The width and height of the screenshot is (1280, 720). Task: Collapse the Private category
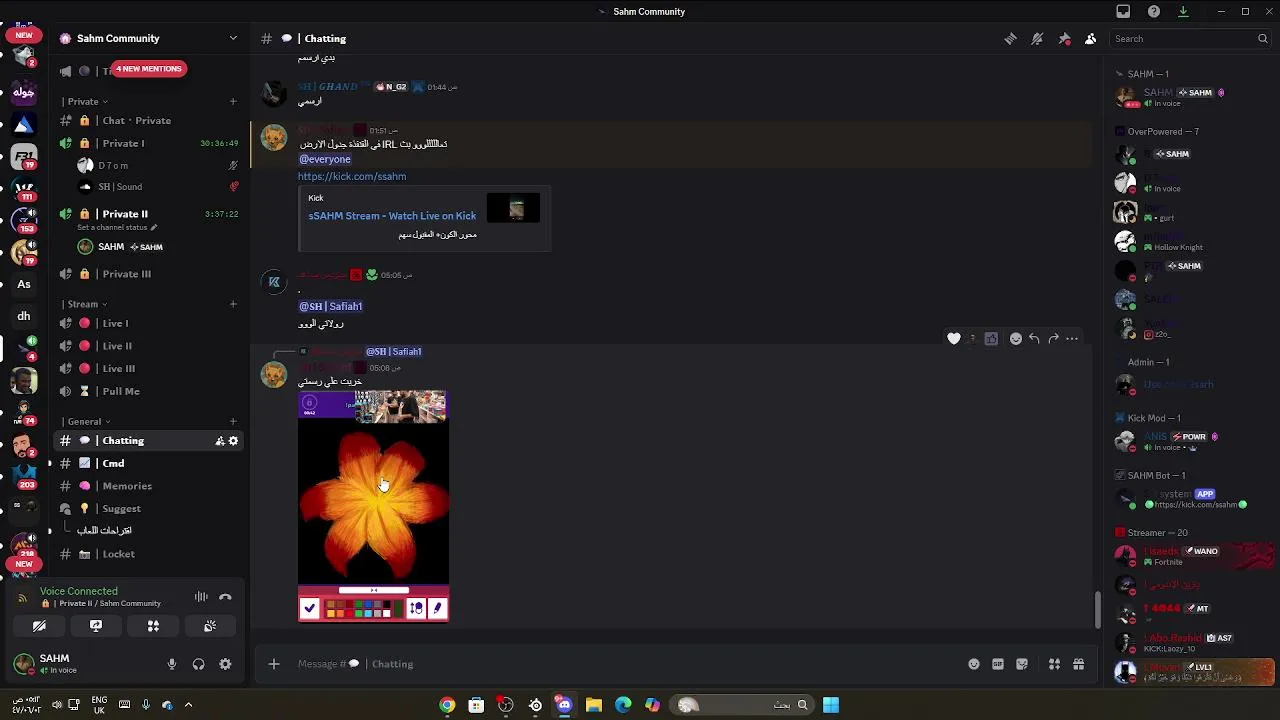tap(84, 101)
